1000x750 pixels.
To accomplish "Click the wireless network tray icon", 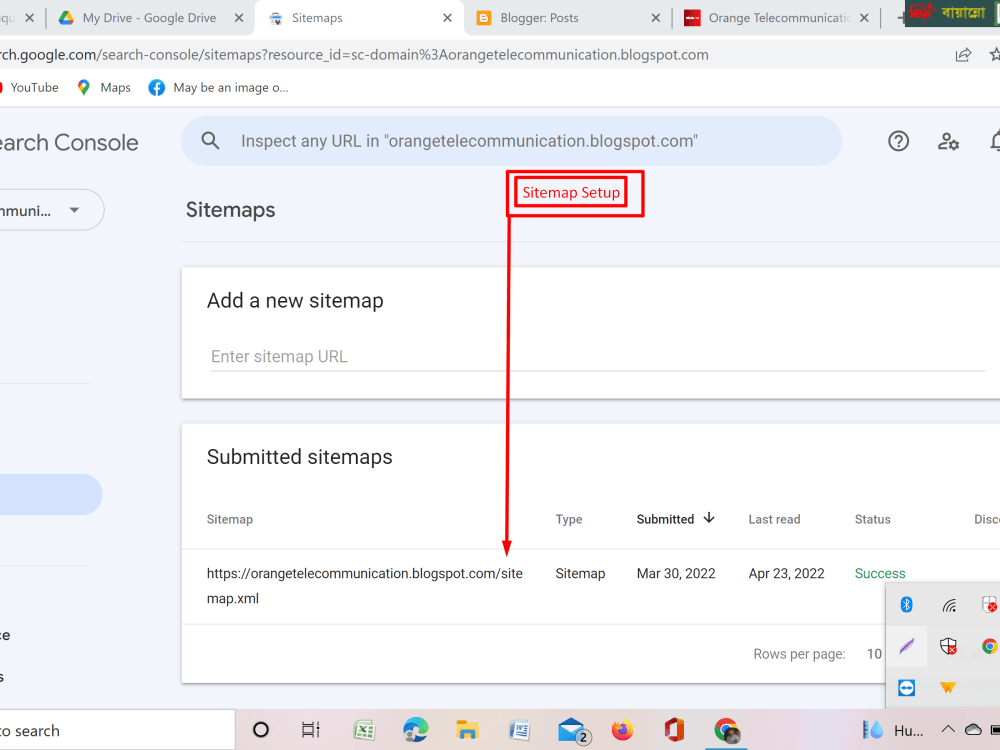I will coord(949,605).
